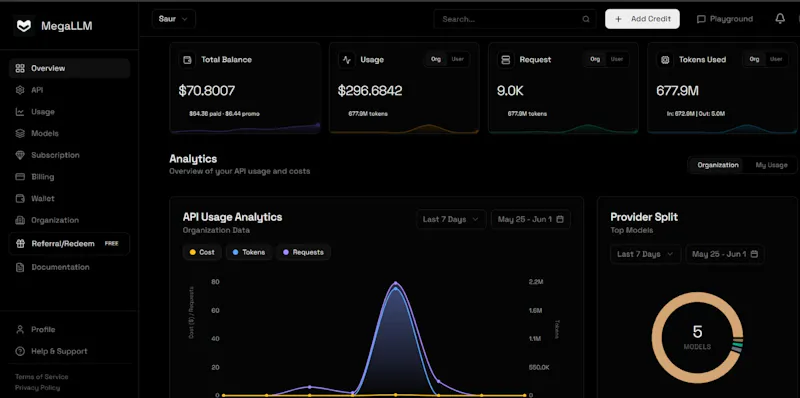Click calendar icon in Provider Split date range
Image resolution: width=800 pixels, height=398 pixels.
point(754,254)
